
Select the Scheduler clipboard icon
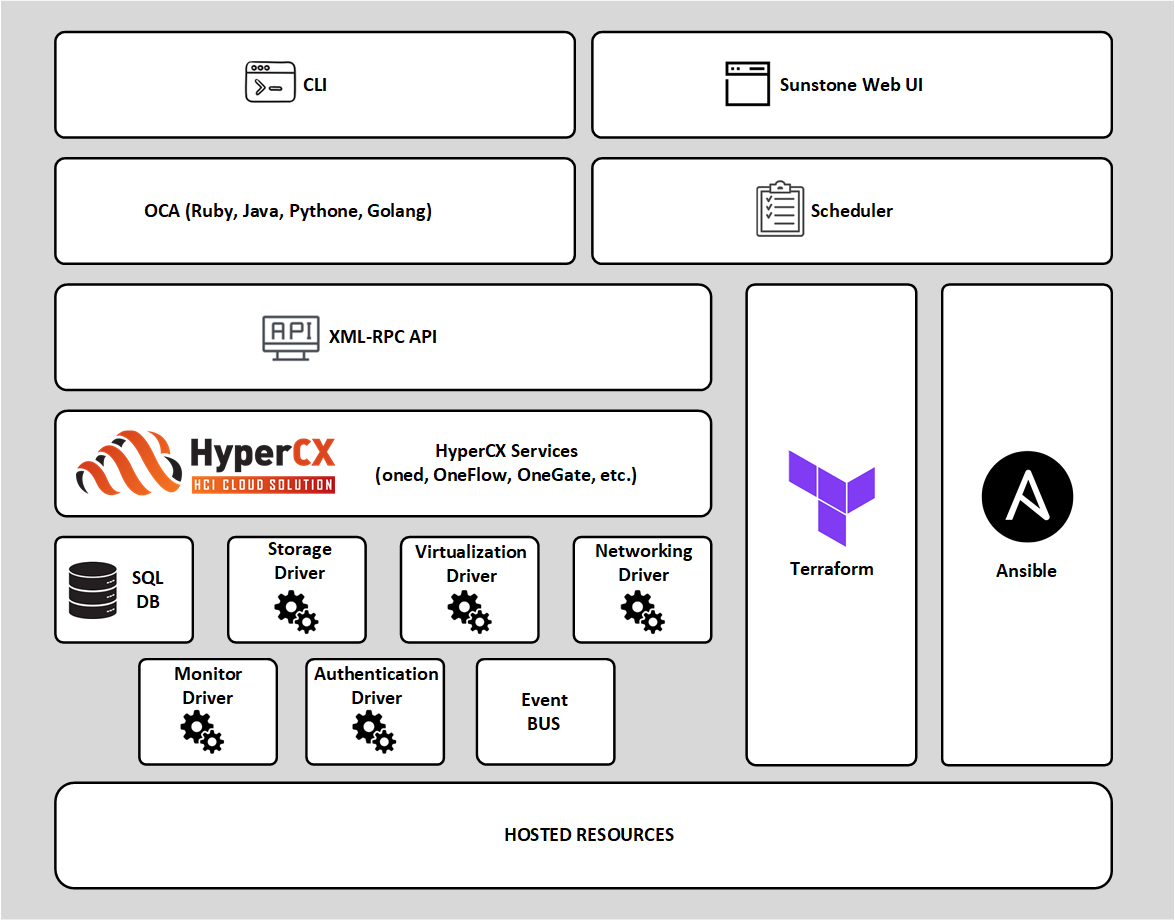(x=780, y=209)
